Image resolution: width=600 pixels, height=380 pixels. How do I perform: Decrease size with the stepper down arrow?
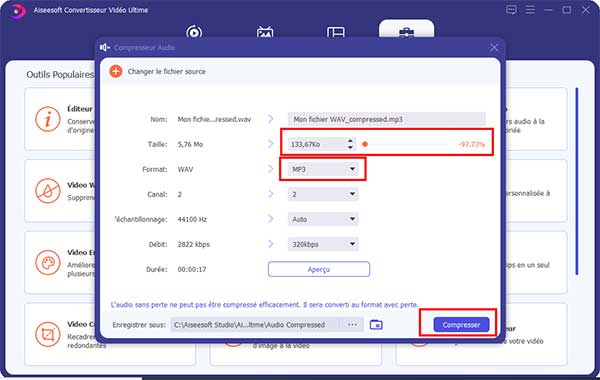[x=350, y=147]
